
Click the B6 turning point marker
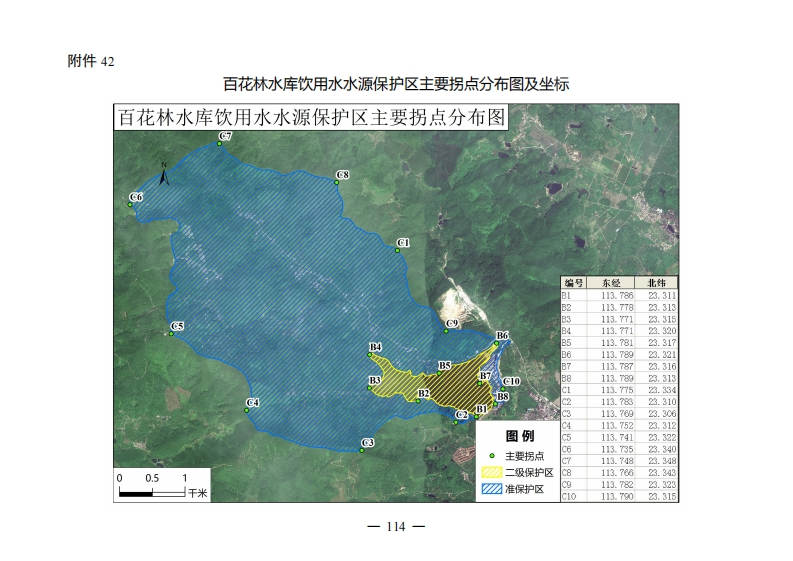click(x=497, y=343)
